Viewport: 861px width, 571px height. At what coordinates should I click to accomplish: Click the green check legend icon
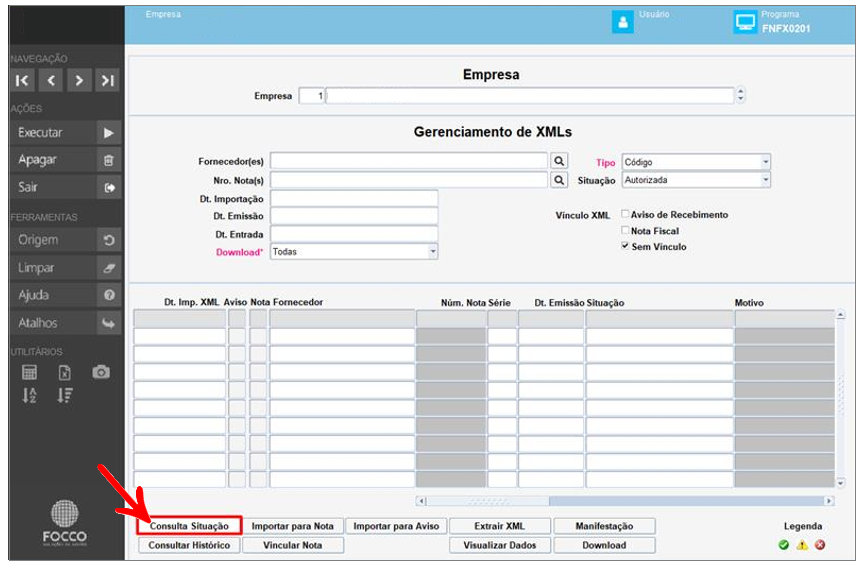click(784, 545)
